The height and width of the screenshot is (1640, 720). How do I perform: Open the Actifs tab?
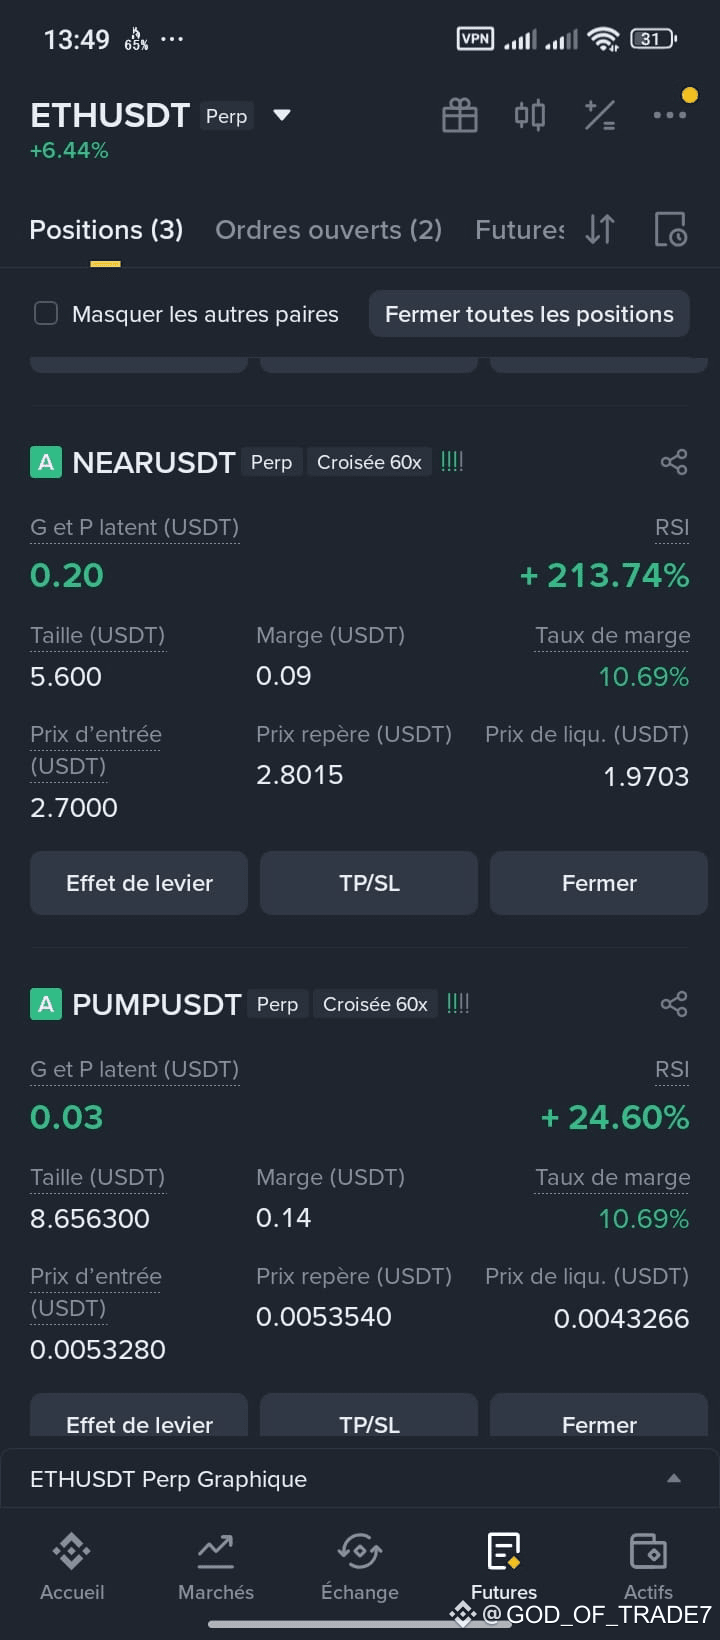point(648,1567)
